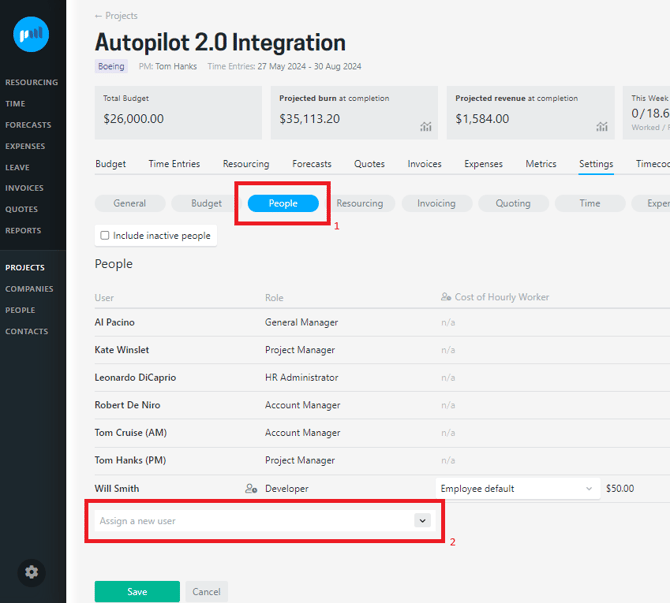The width and height of the screenshot is (670, 603).
Task: Select the People settings pill
Action: pos(283,203)
